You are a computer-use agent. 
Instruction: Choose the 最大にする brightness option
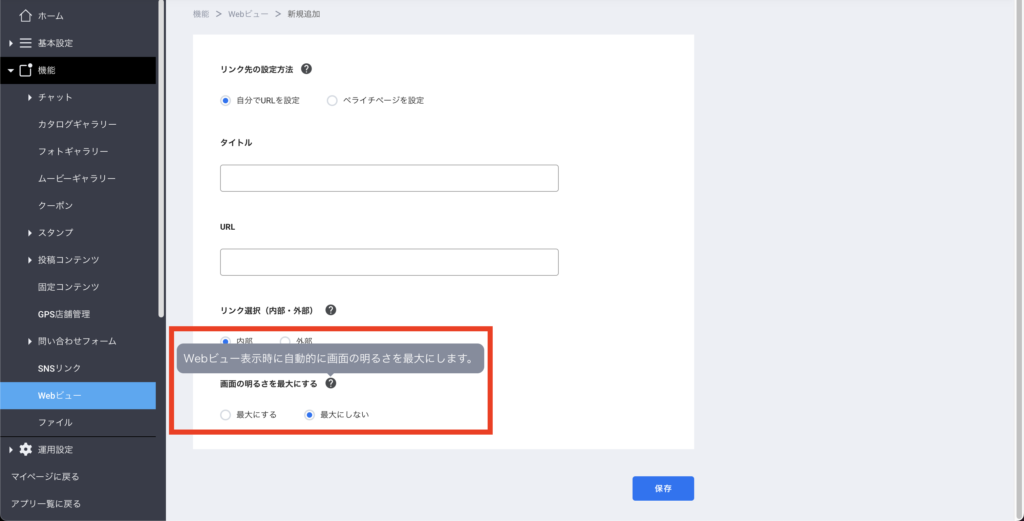(x=226, y=414)
